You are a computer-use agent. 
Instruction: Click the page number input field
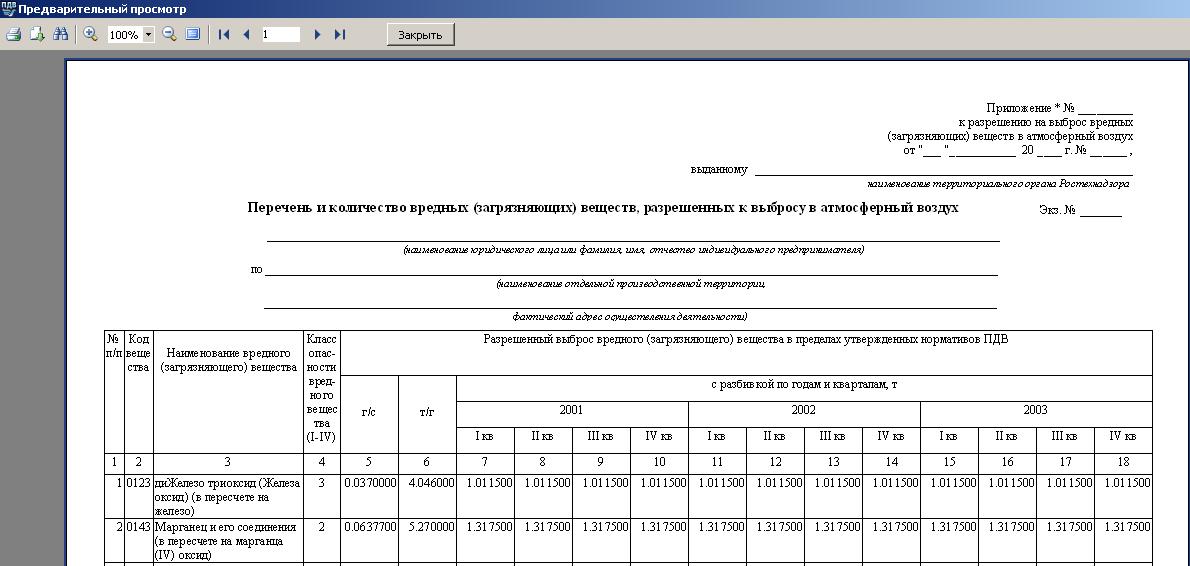click(x=280, y=34)
